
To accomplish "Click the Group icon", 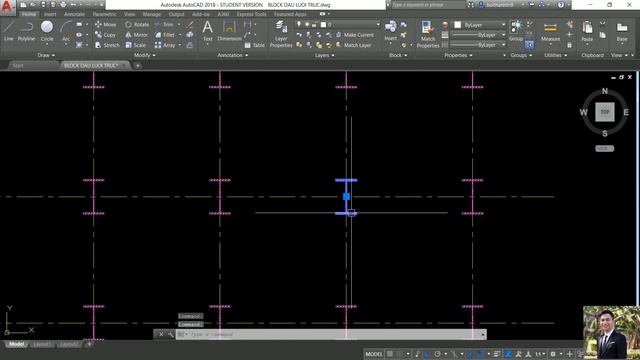I will 516,31.
